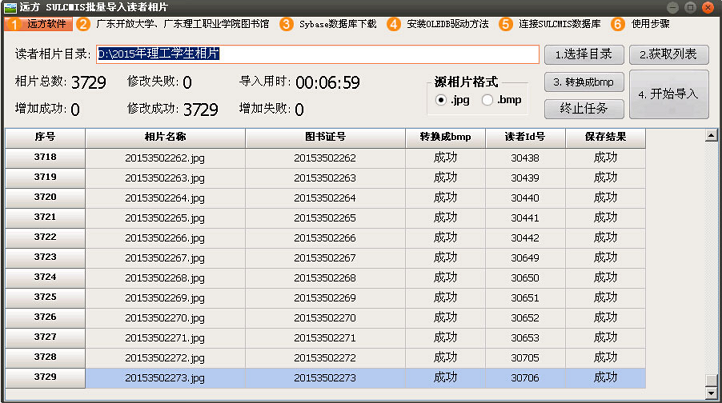Select row header 3729
The image size is (722, 403).
[45, 378]
